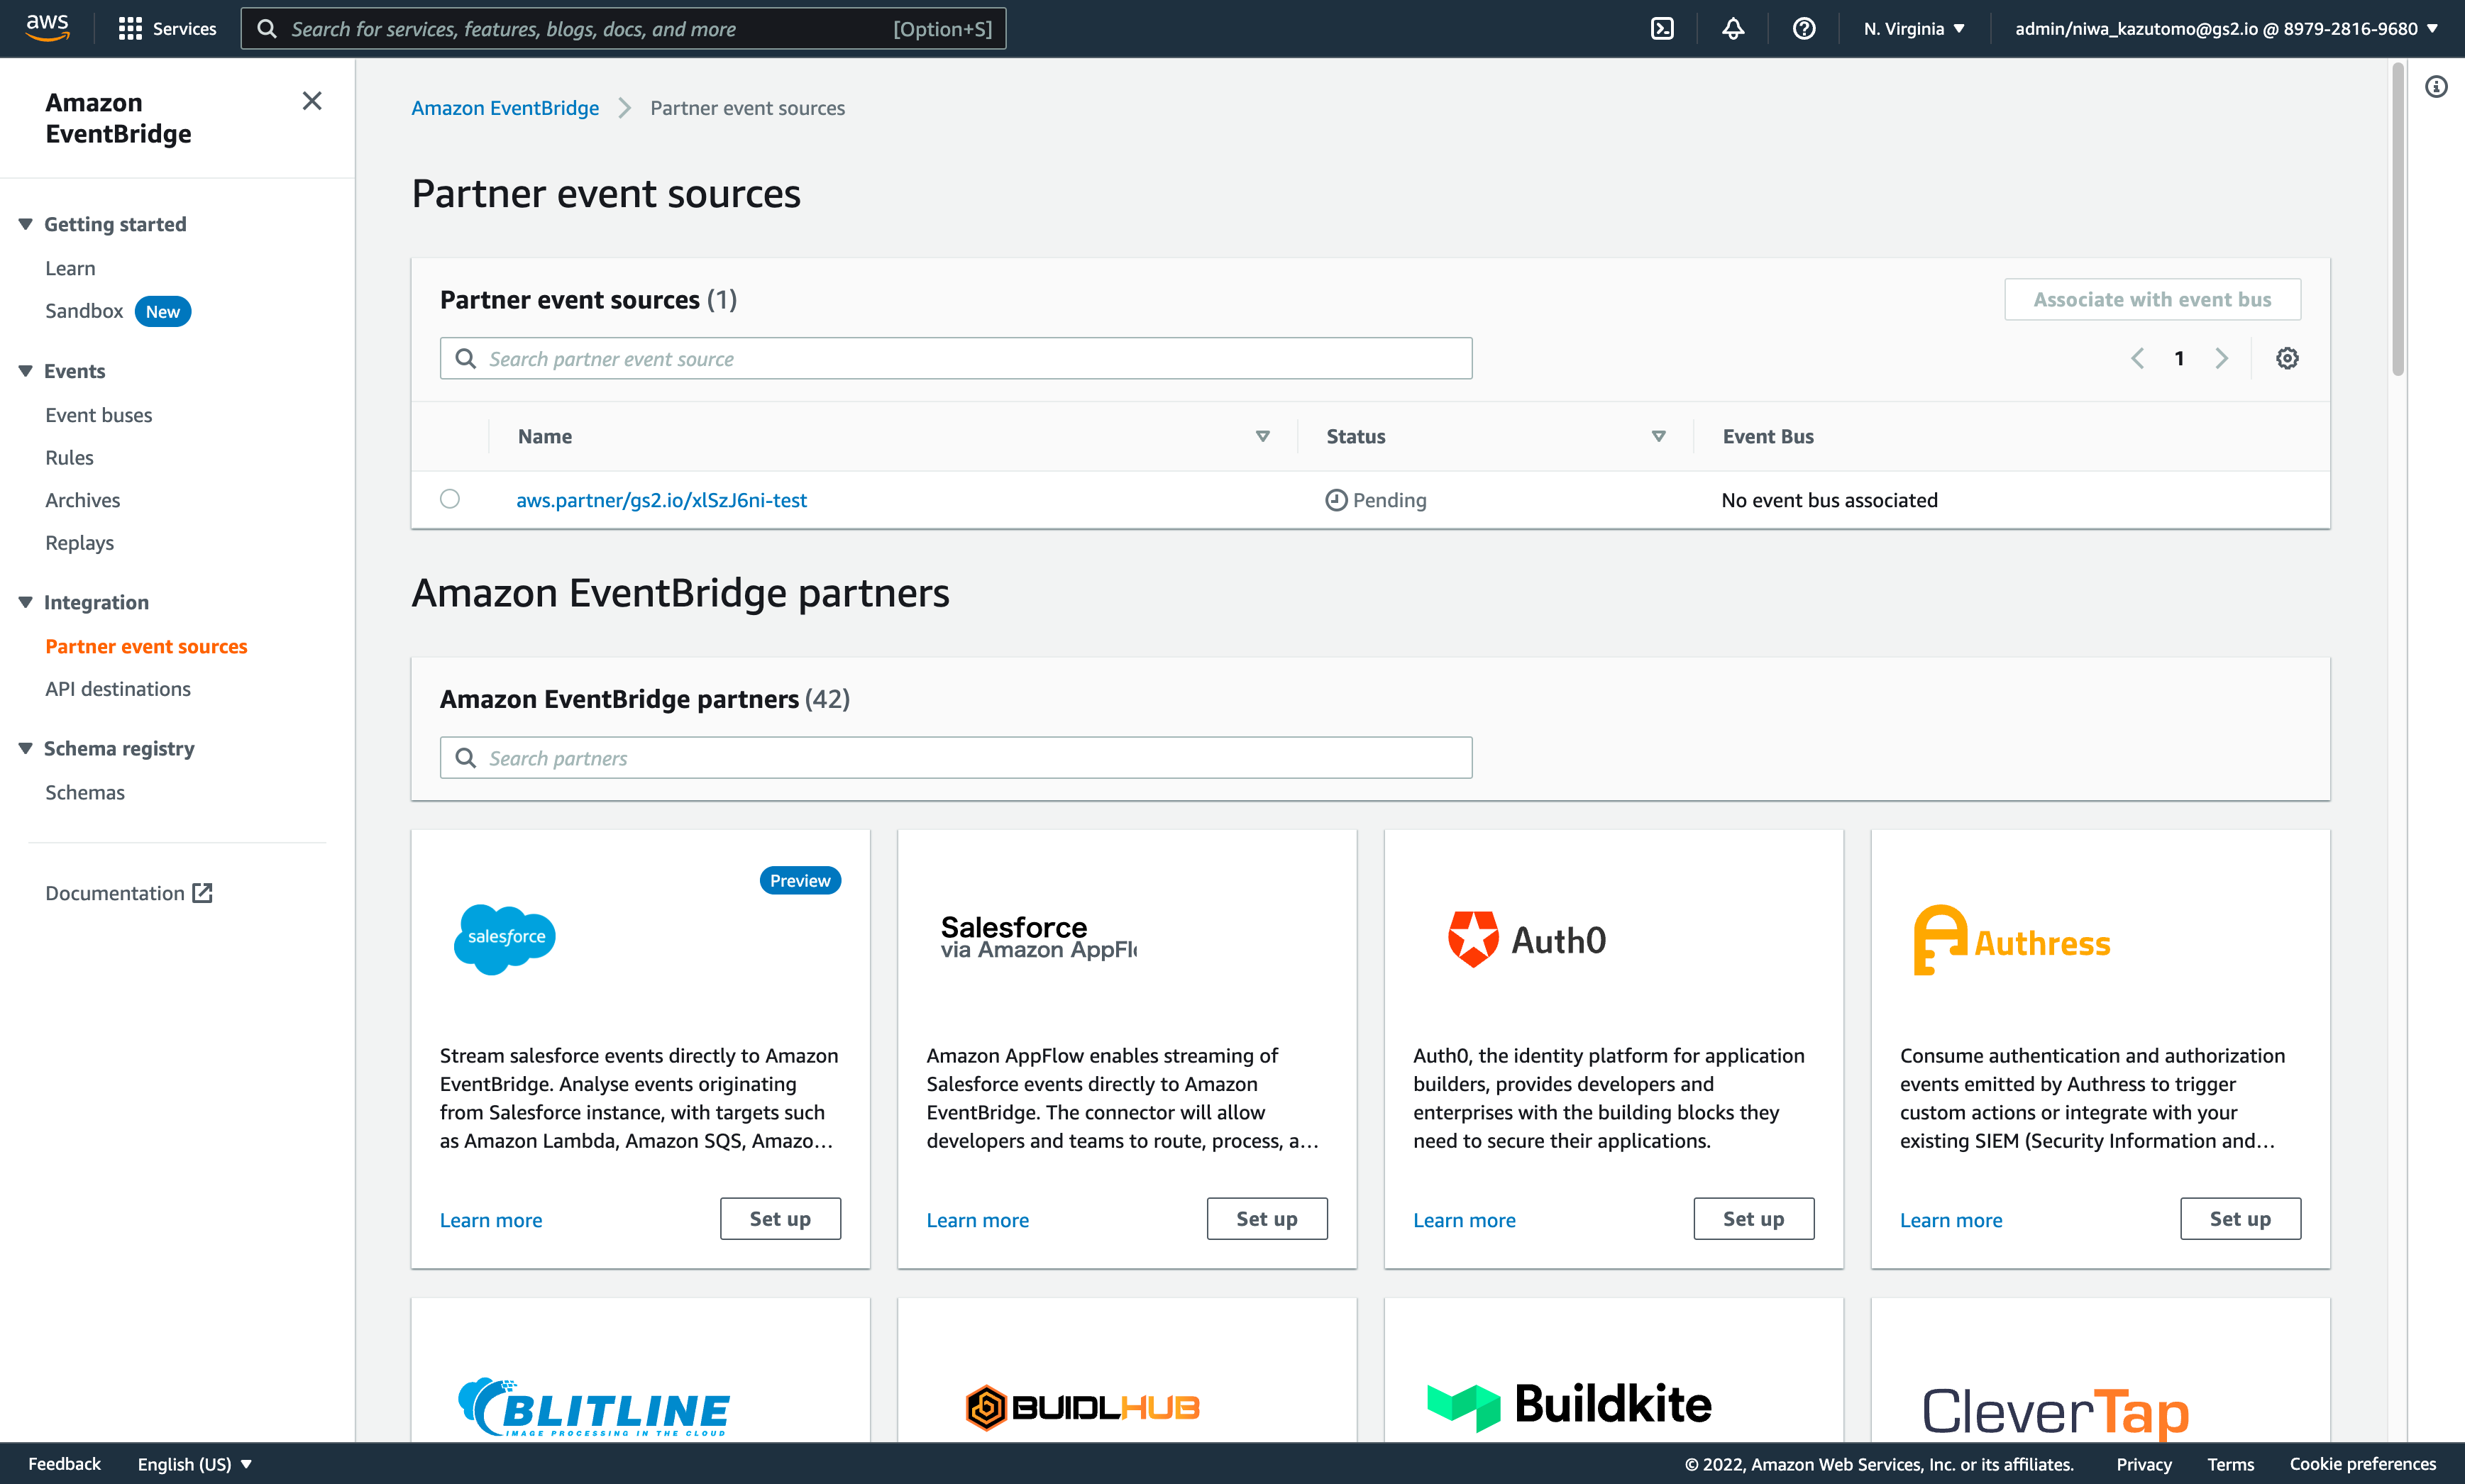
Task: Focus the AWS services search bar
Action: 623,29
